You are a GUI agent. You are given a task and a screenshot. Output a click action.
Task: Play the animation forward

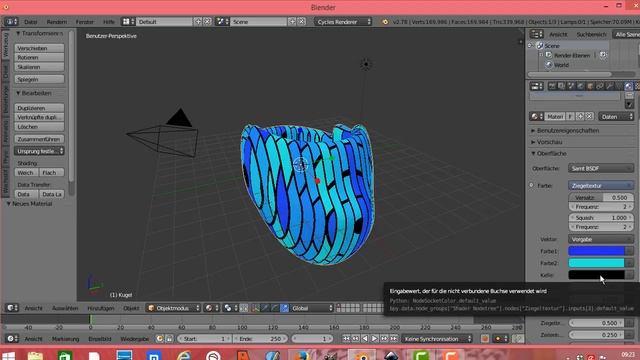(x=374, y=339)
